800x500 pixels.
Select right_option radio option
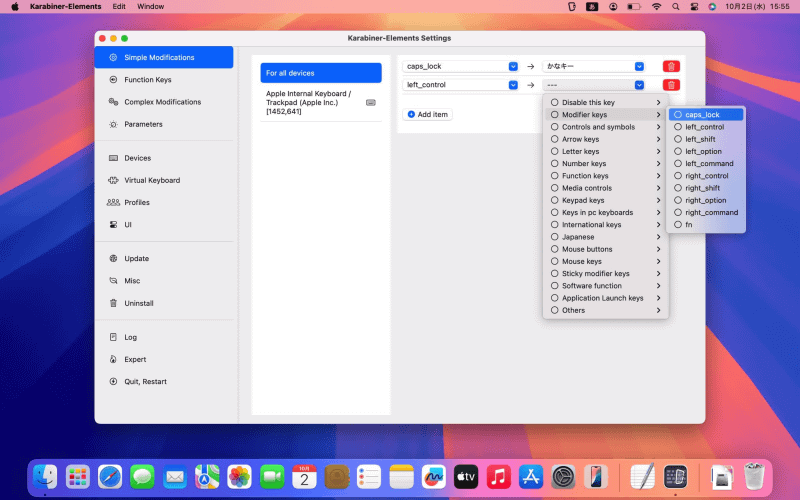[x=706, y=201]
